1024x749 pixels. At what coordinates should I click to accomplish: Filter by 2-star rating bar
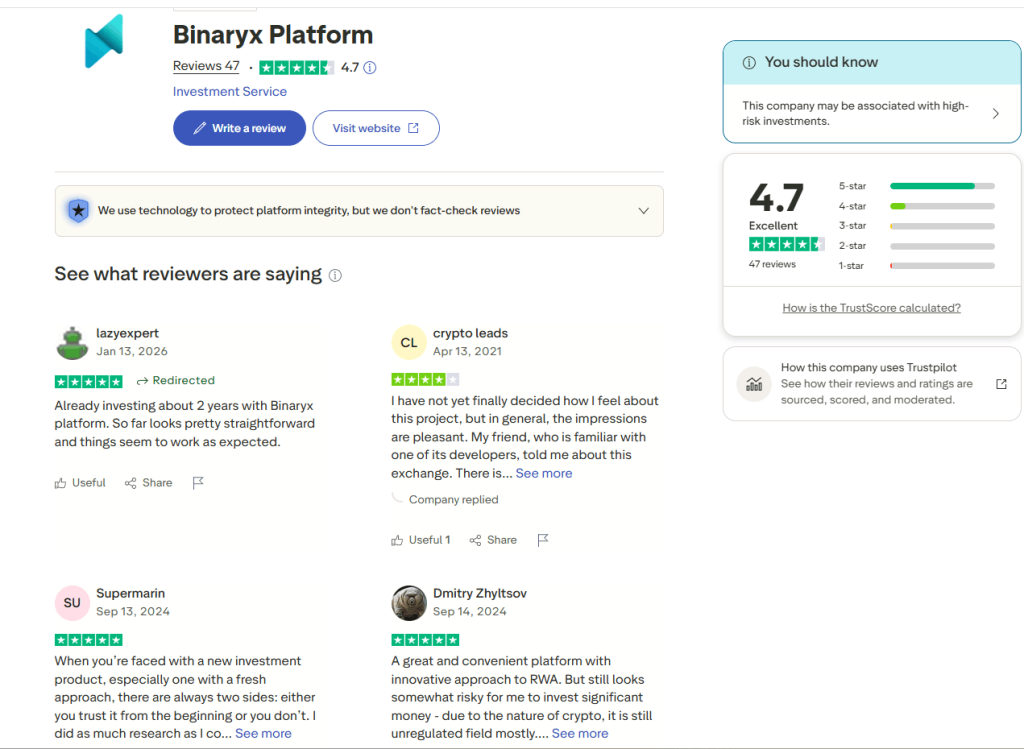[x=917, y=246]
